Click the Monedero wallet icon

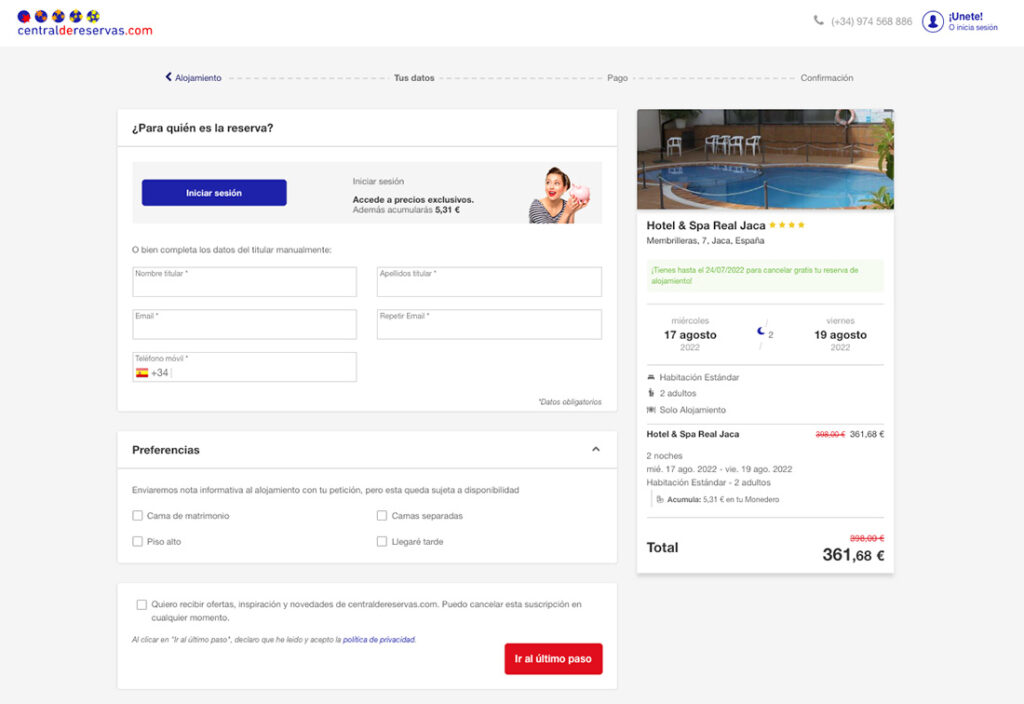point(660,500)
